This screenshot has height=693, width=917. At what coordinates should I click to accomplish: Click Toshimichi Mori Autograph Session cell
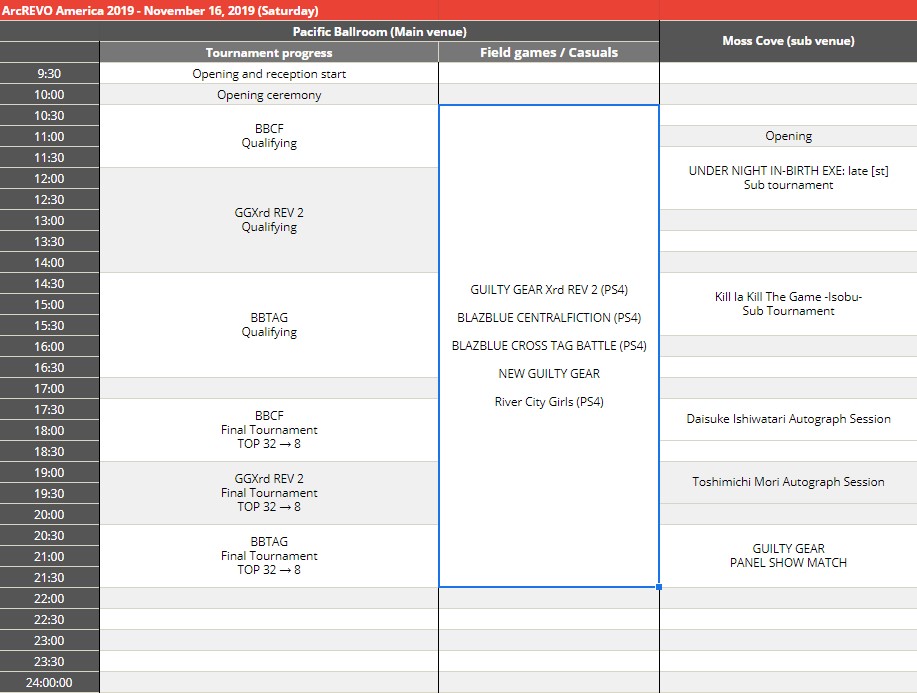(788, 483)
